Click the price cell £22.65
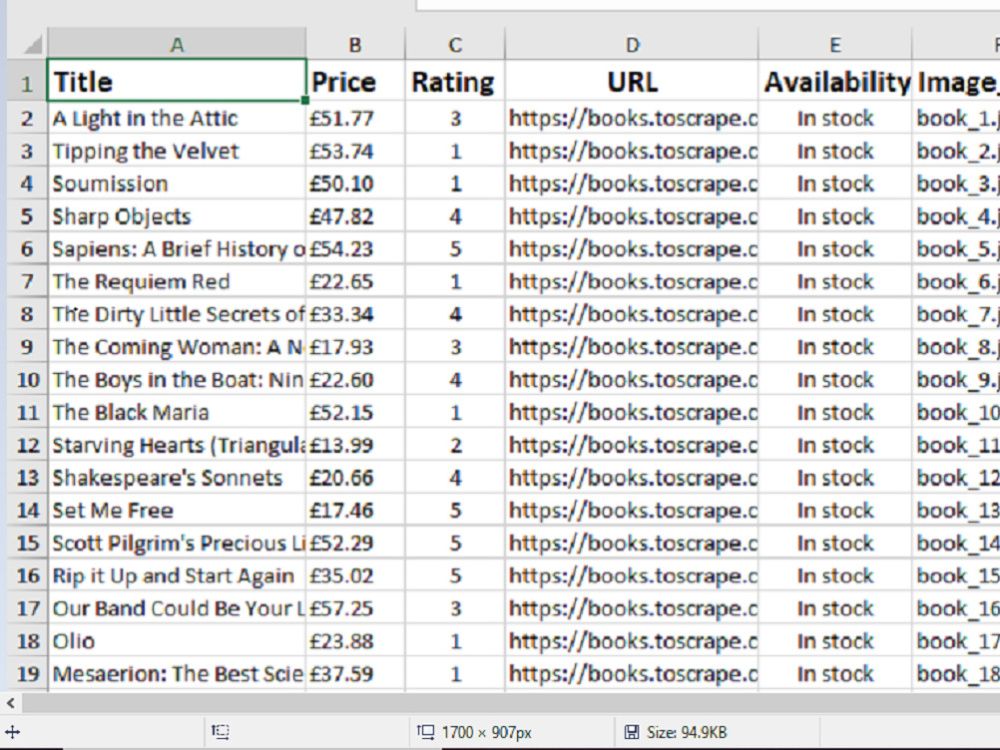The image size is (1000, 750). tap(355, 281)
